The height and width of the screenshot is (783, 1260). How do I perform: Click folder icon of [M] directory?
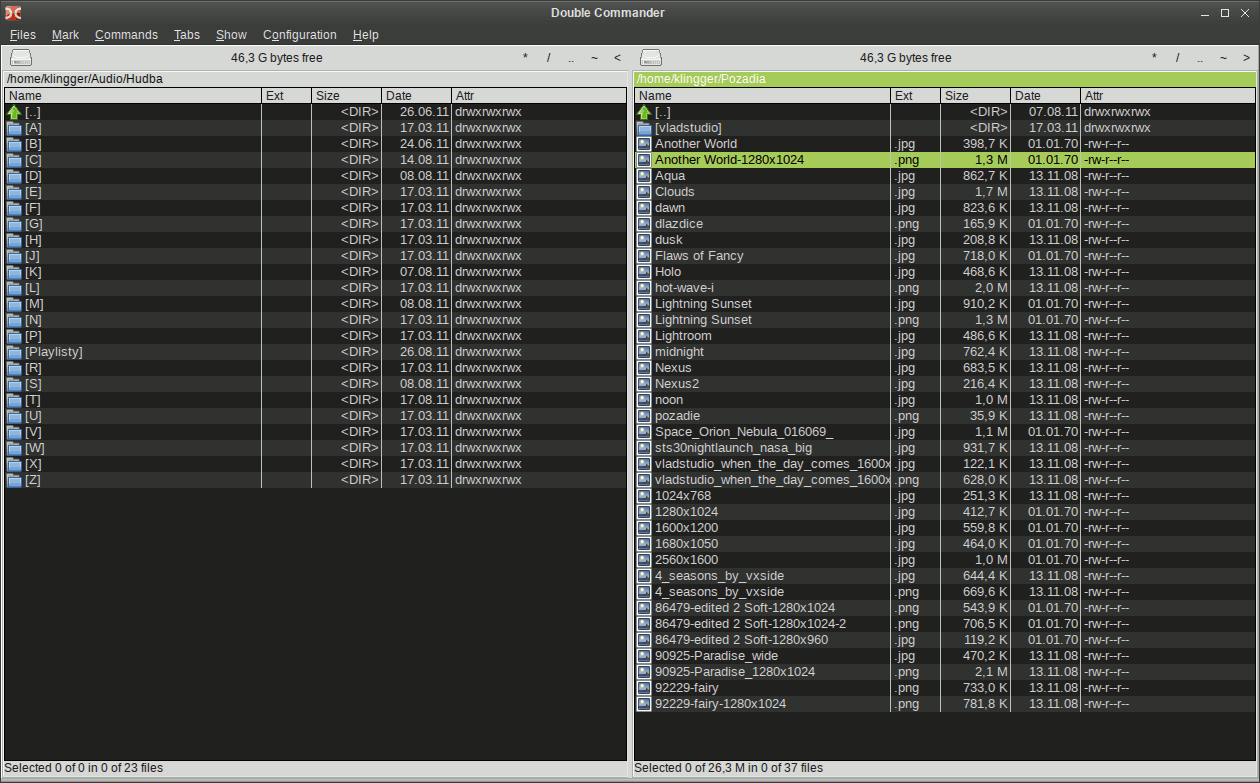pyautogui.click(x=14, y=304)
